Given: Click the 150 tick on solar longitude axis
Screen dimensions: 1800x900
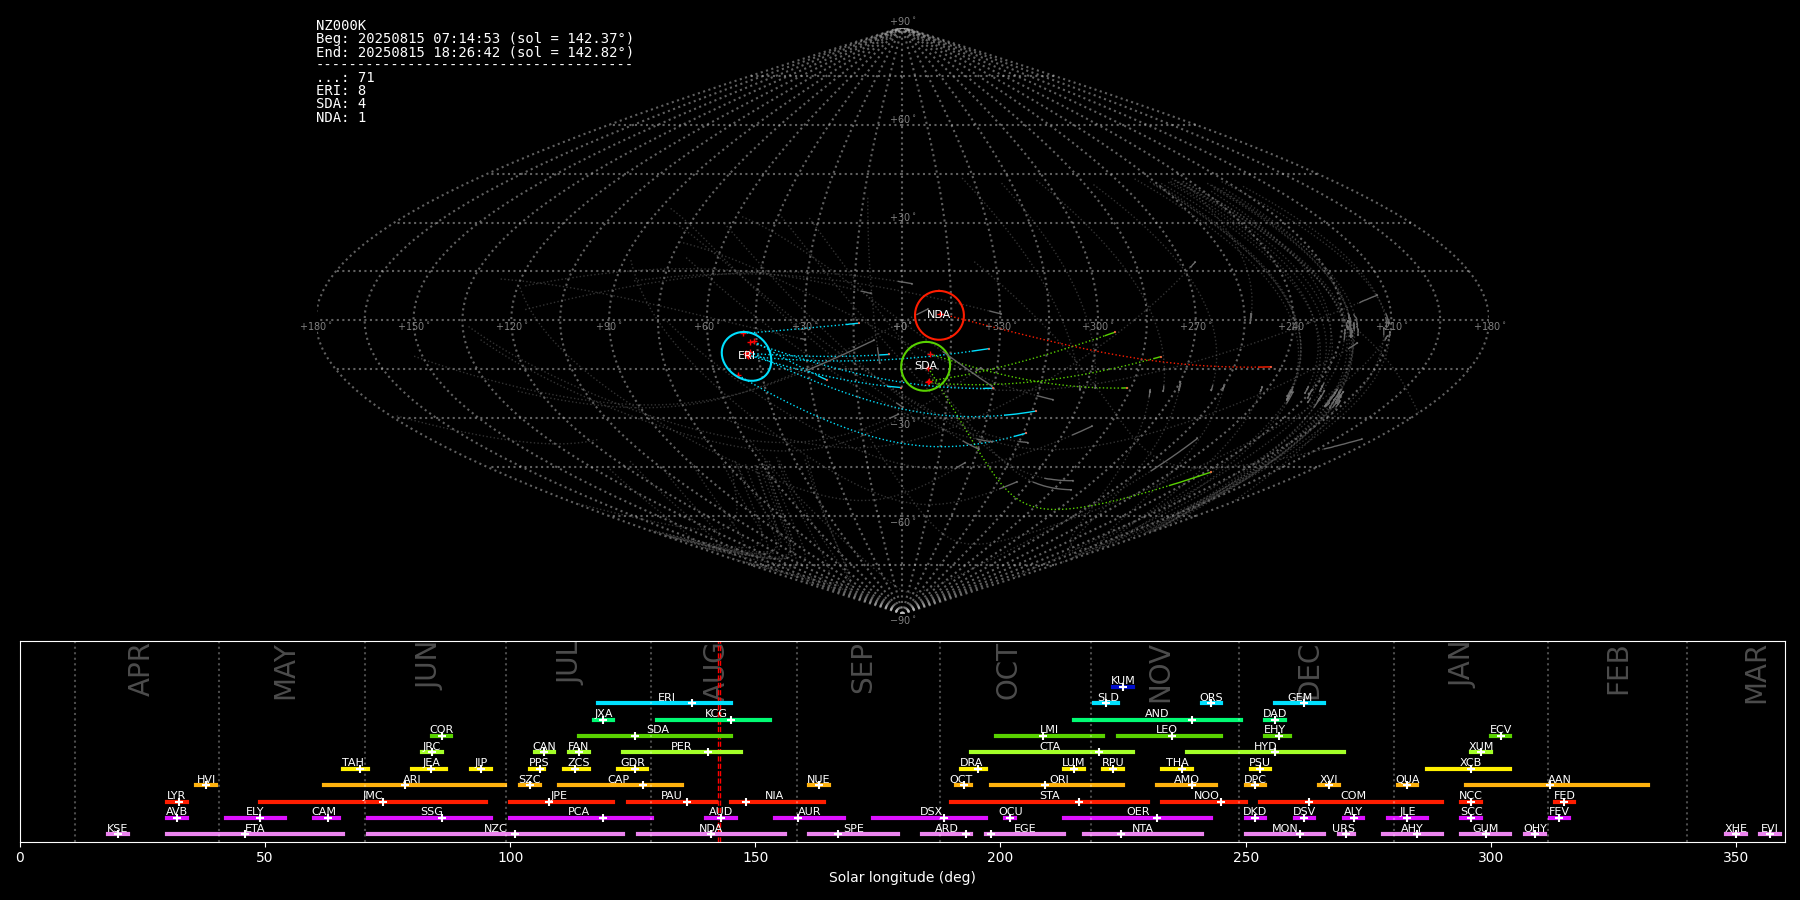Looking at the screenshot, I should [x=755, y=858].
